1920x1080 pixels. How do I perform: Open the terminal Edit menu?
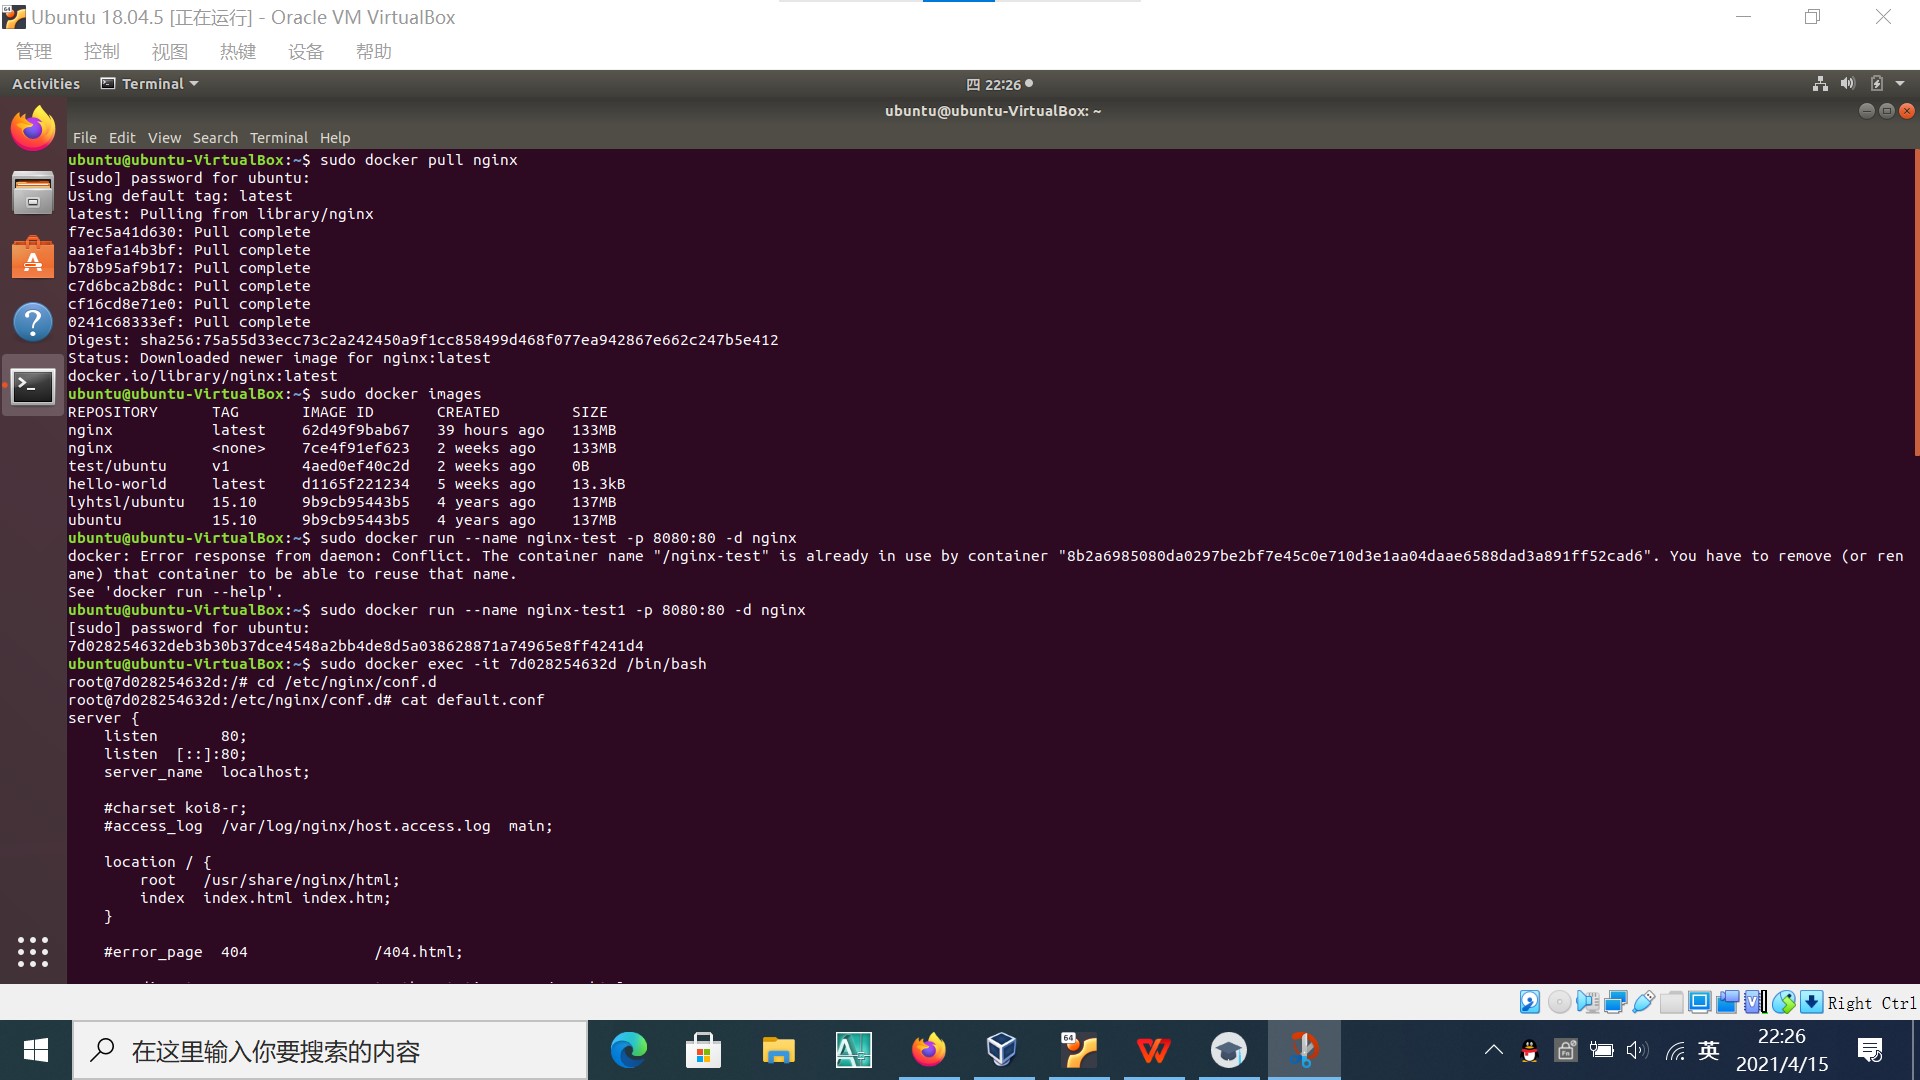122,138
